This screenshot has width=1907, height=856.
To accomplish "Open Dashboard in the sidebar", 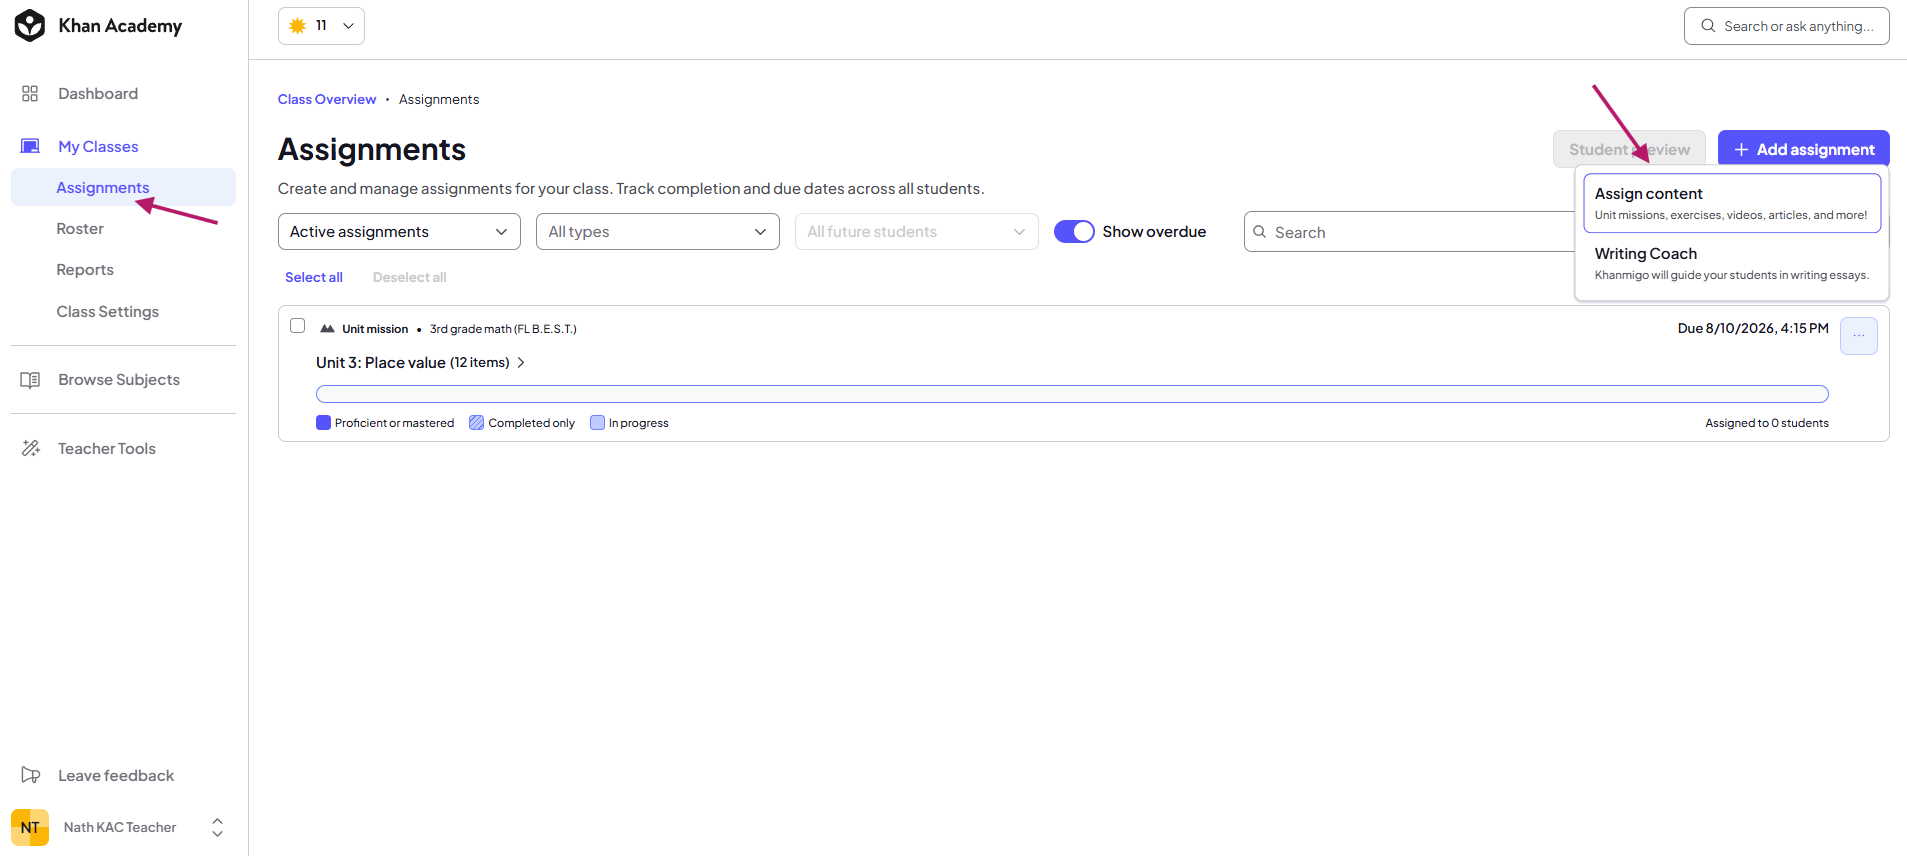I will click(98, 93).
